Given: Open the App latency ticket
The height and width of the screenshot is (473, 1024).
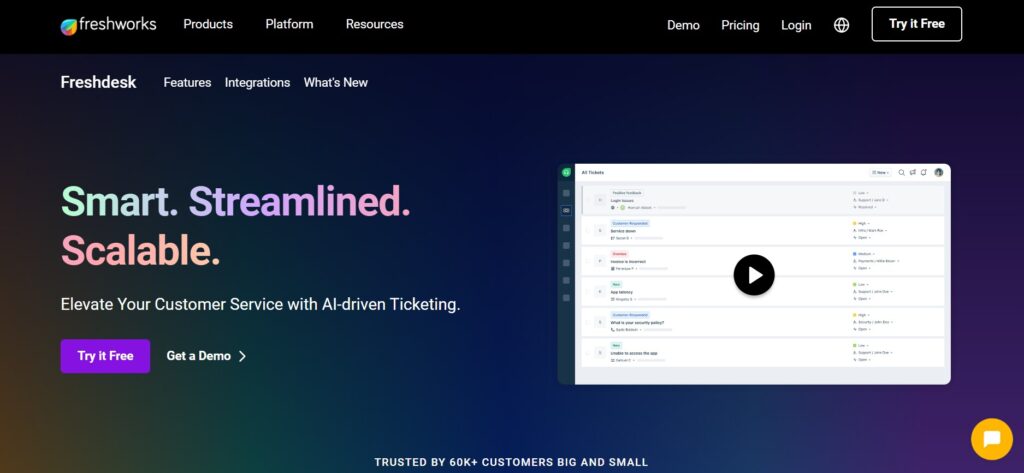Looking at the screenshot, I should coord(621,292).
